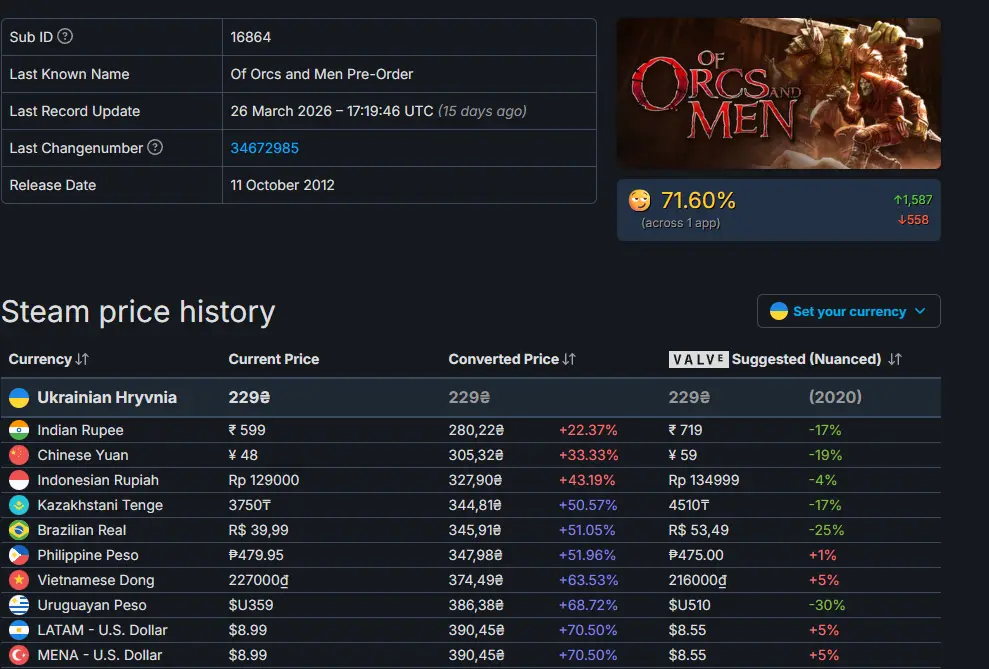989x669 pixels.
Task: Sort by Valve Suggested (Nuanced) column
Action: click(x=785, y=359)
